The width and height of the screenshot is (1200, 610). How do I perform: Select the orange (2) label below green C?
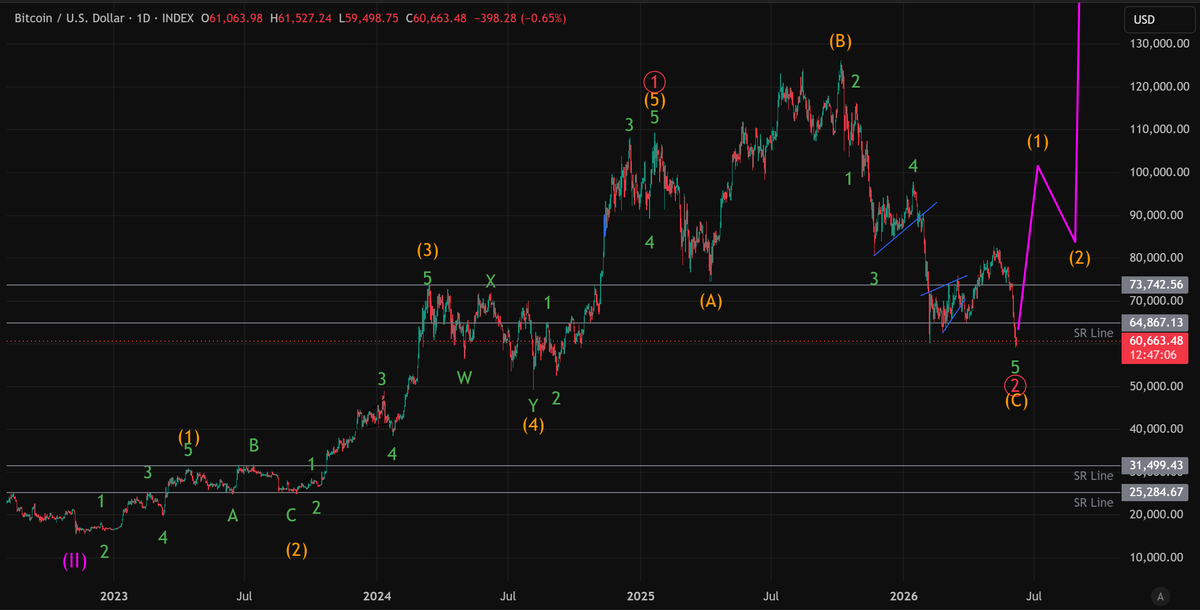pyautogui.click(x=297, y=549)
